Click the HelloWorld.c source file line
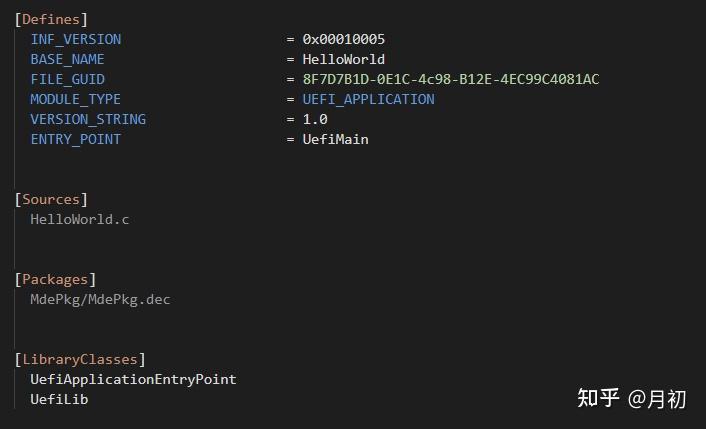Image resolution: width=706 pixels, height=429 pixels. (80, 219)
